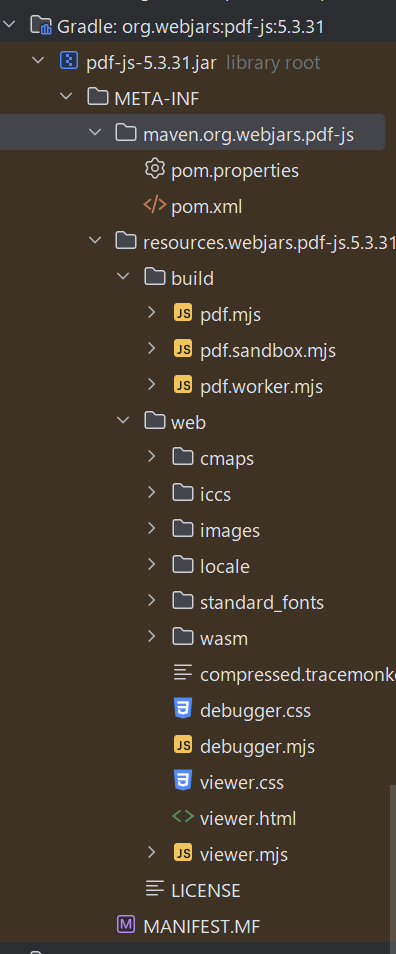Click the LICENSE text file icon
The width and height of the screenshot is (396, 954).
[155, 888]
